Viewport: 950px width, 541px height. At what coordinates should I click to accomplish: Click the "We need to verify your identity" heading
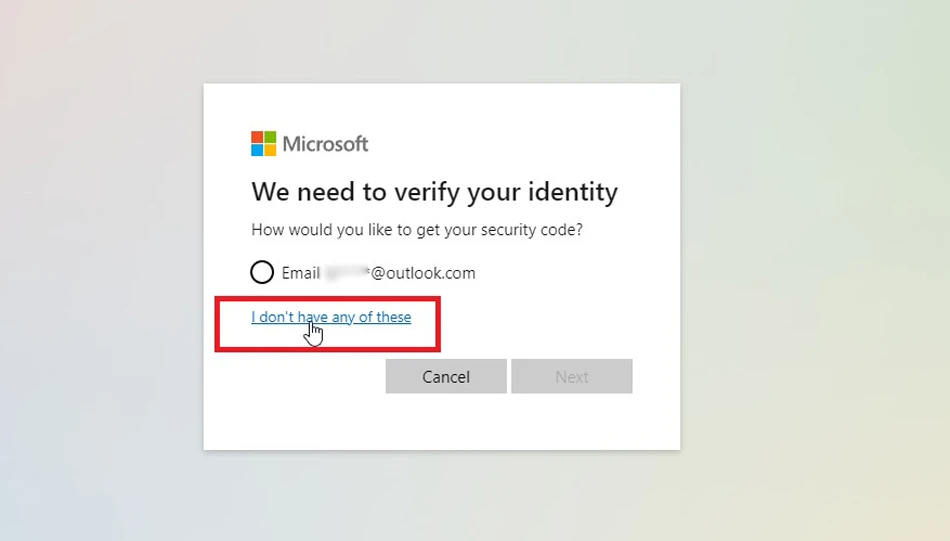[x=434, y=192]
